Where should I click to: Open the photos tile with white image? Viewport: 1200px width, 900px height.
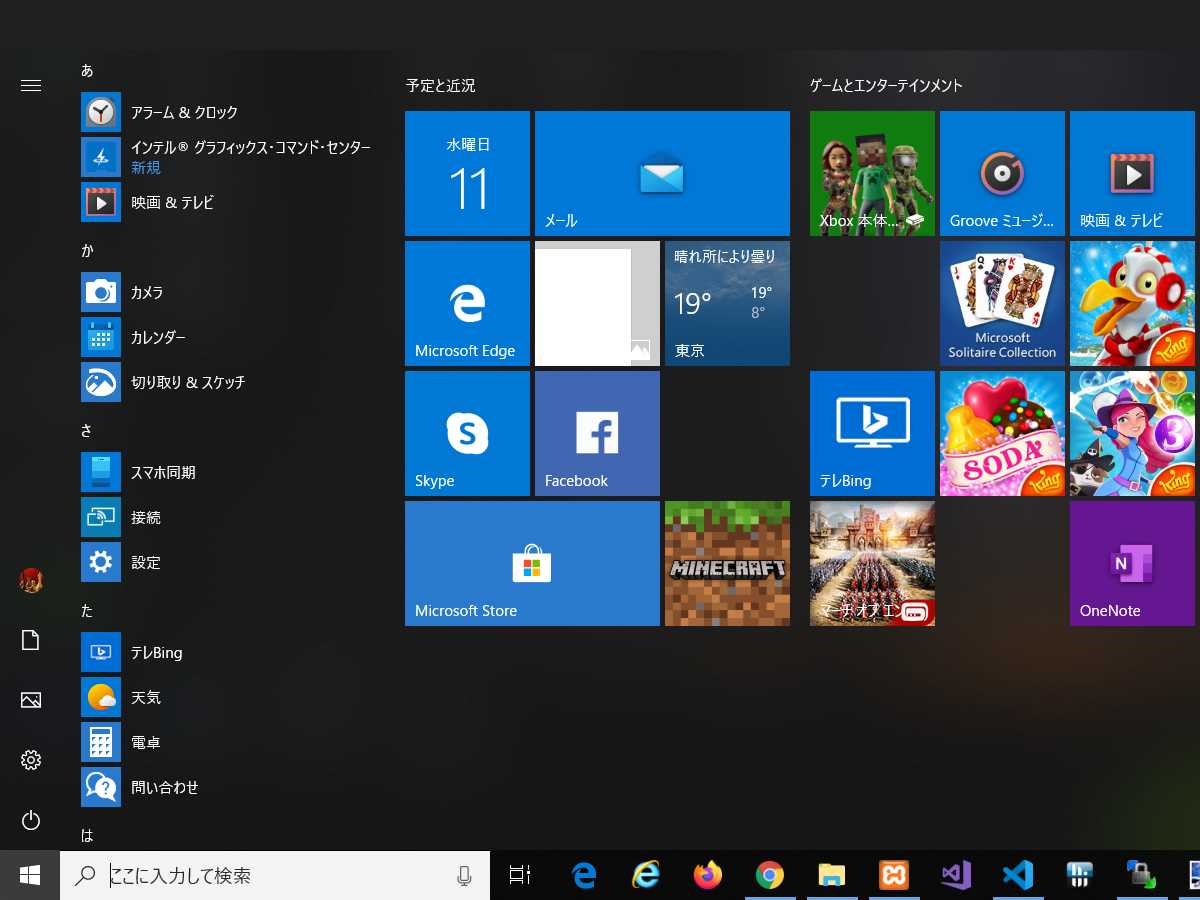(597, 303)
